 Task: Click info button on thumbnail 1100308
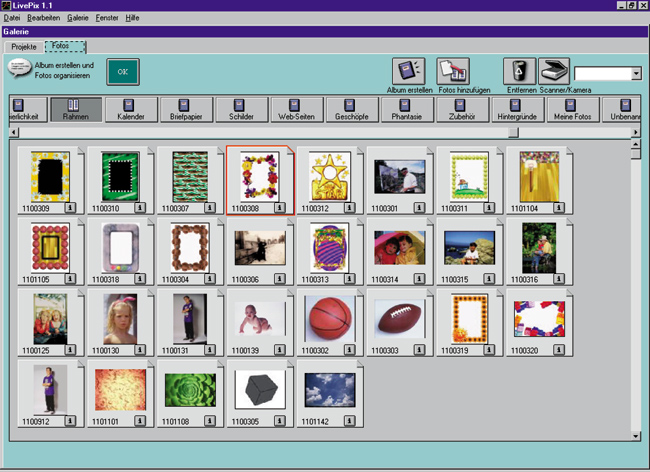click(x=280, y=208)
